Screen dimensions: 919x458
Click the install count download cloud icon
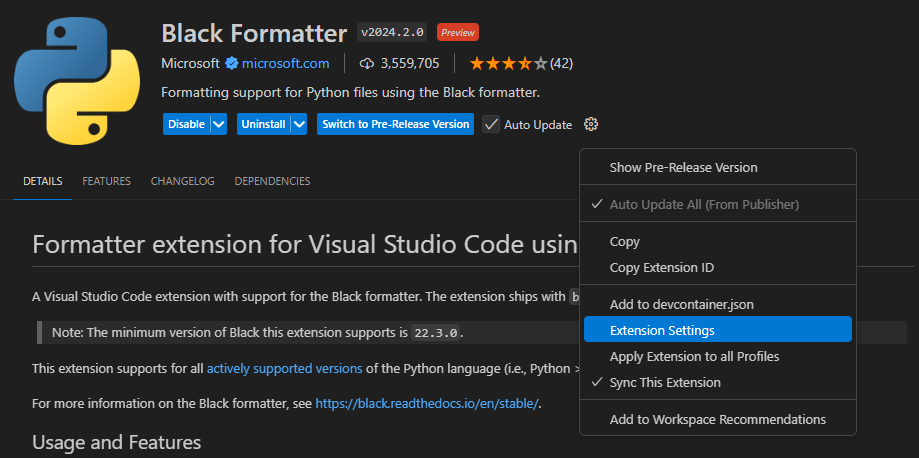[367, 63]
